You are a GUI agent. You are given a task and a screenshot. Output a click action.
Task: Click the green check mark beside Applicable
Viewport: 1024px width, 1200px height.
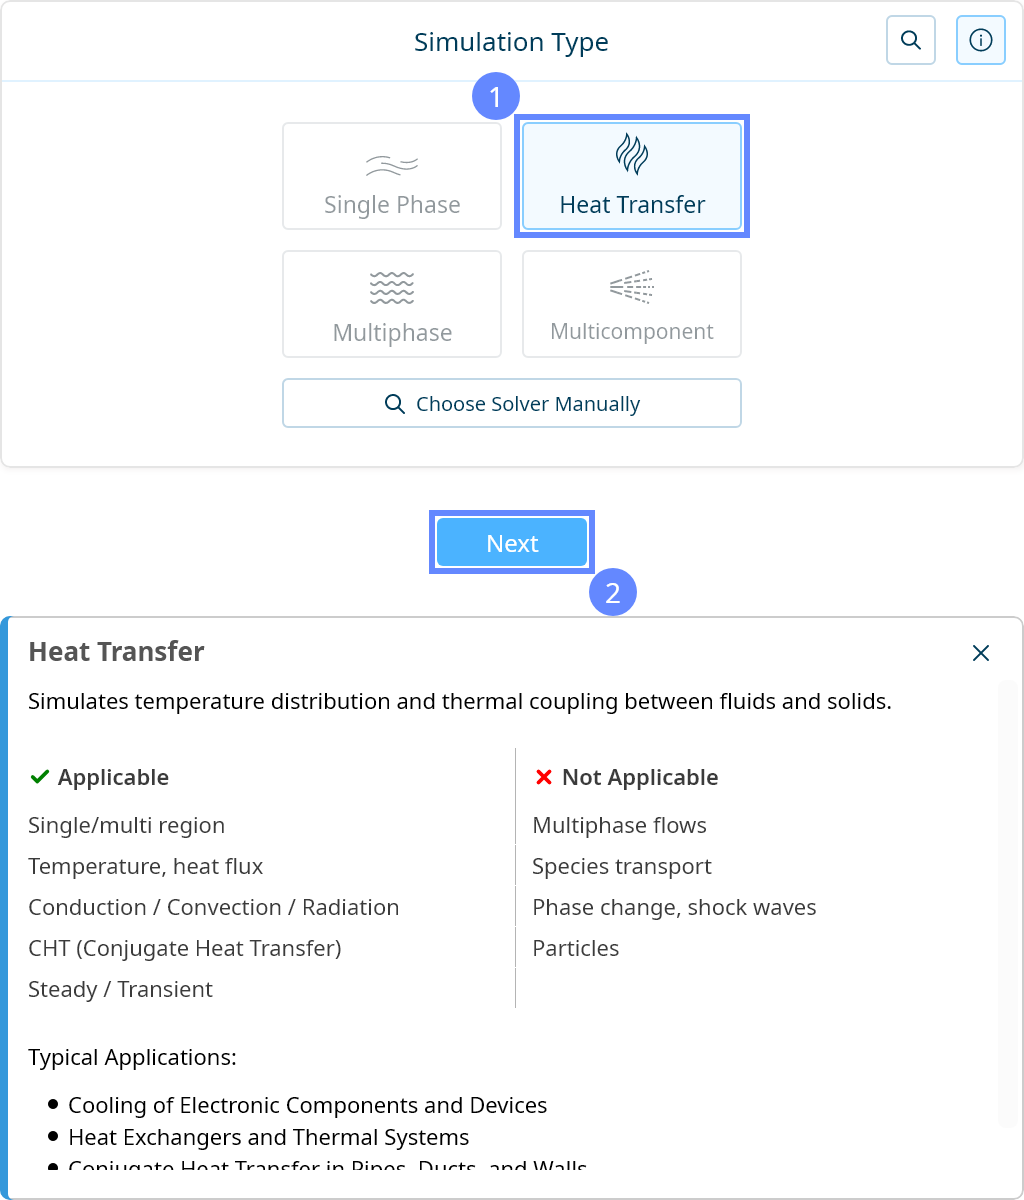click(40, 777)
